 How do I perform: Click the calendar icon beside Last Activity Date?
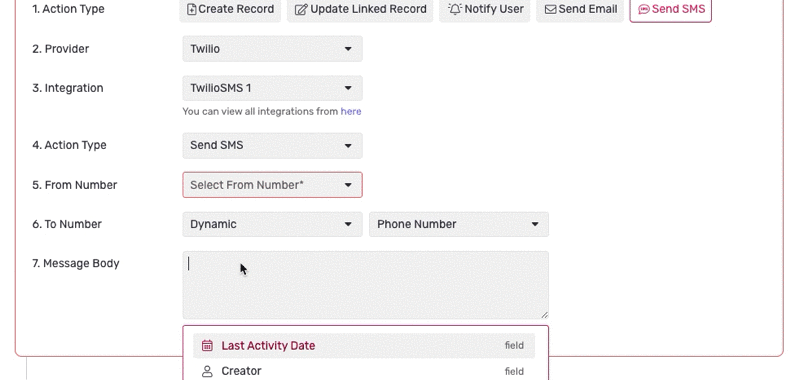coord(207,345)
